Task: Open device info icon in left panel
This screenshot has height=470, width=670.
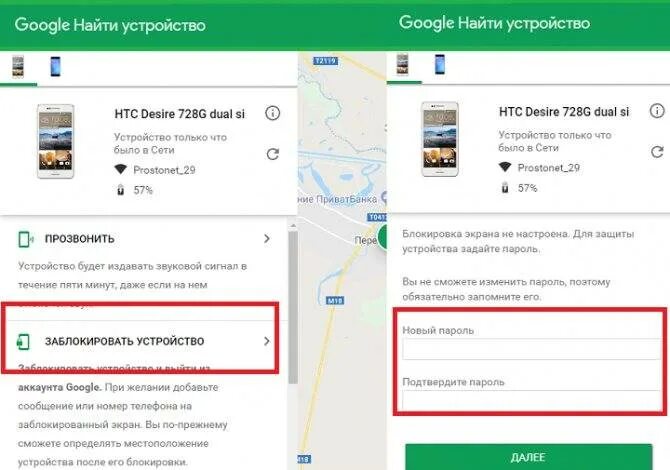Action: coord(273,113)
